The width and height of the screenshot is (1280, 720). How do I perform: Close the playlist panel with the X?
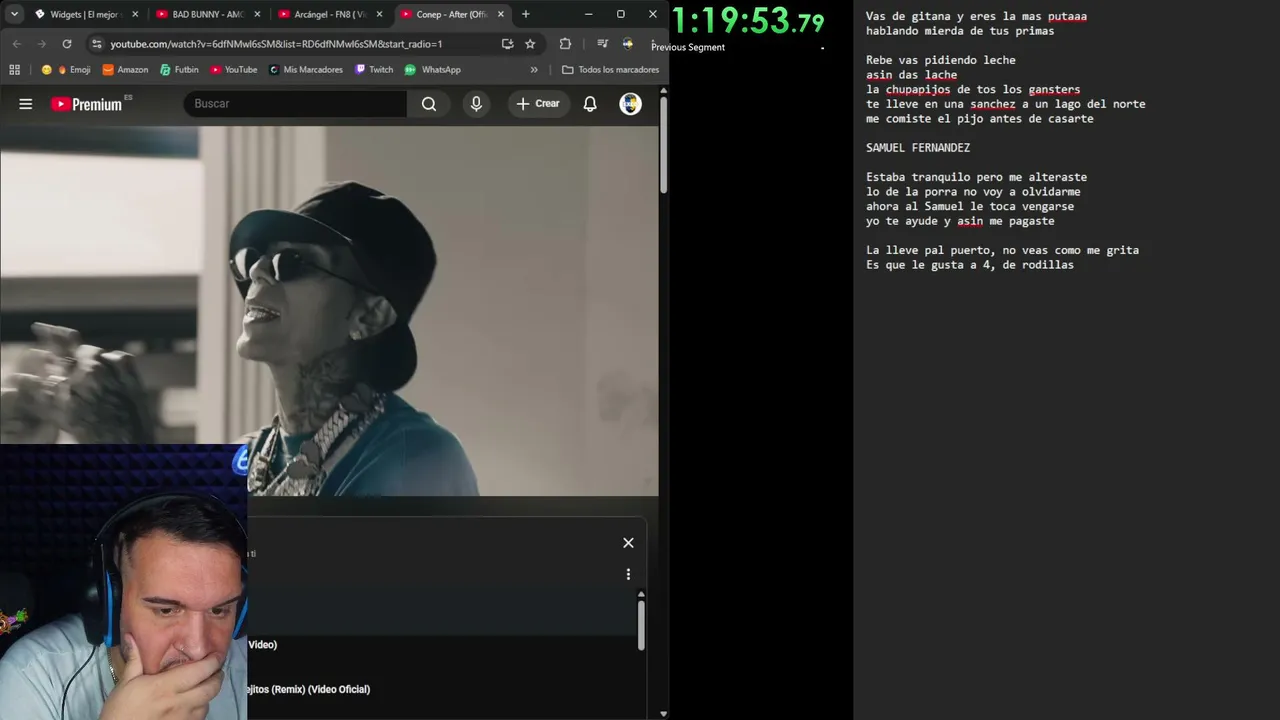coord(628,543)
